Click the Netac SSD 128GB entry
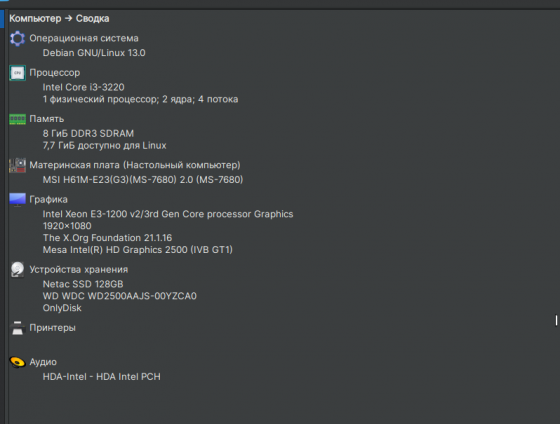 coord(83,284)
